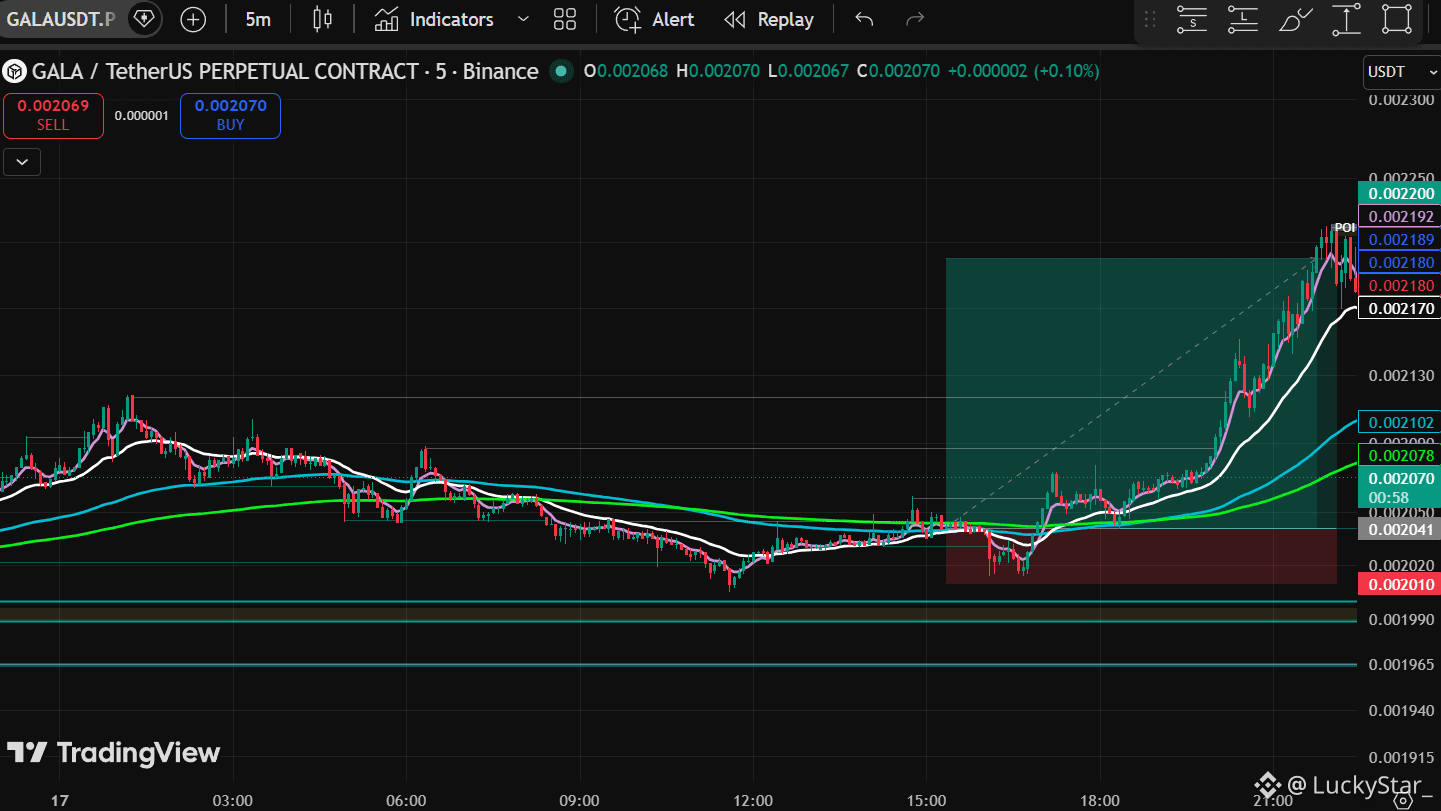Open the USDT currency dropdown
Screen dimensions: 1441x811
point(1400,72)
